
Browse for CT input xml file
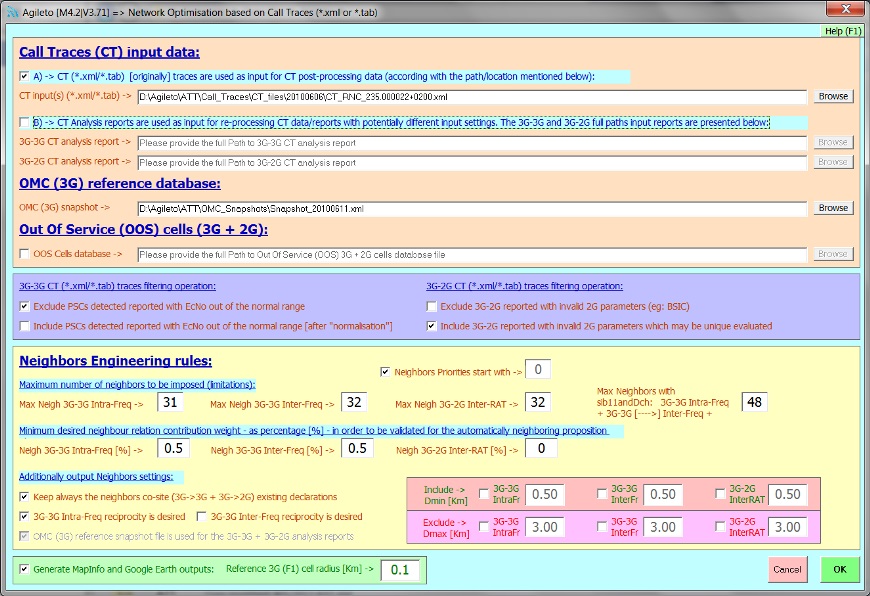[x=833, y=97]
